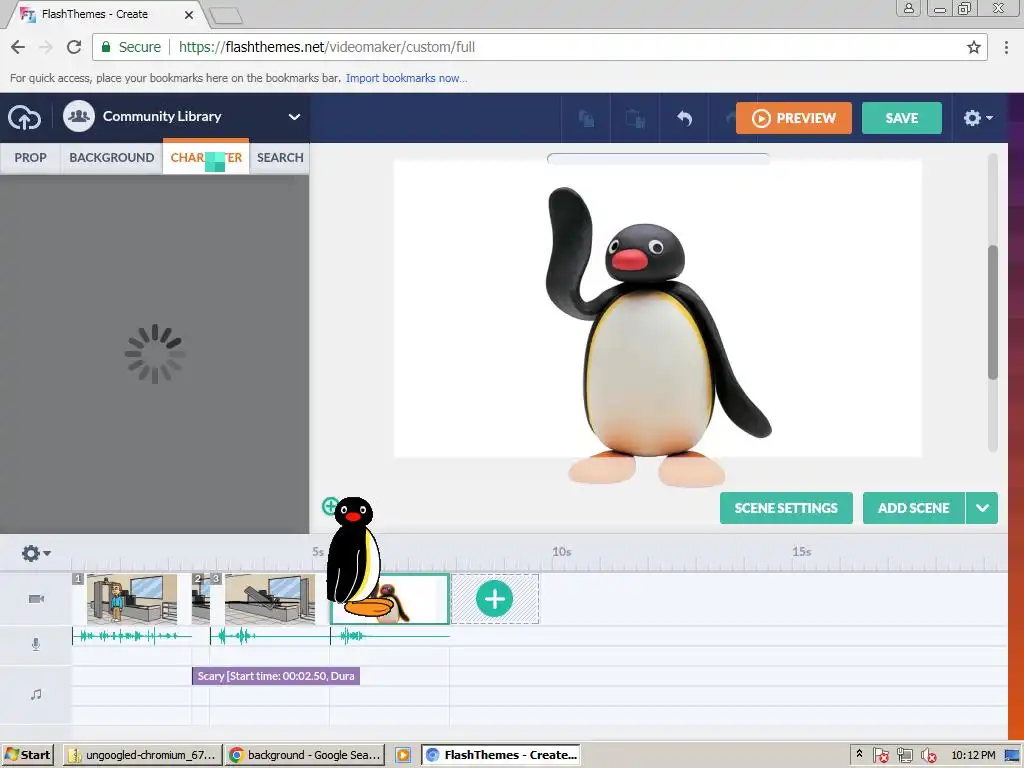The width and height of the screenshot is (1024, 768).
Task: Open the SEARCH tab
Action: coord(280,157)
